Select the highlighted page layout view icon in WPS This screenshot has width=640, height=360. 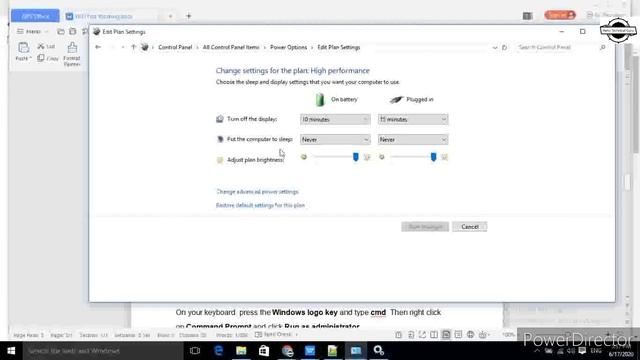point(446,335)
